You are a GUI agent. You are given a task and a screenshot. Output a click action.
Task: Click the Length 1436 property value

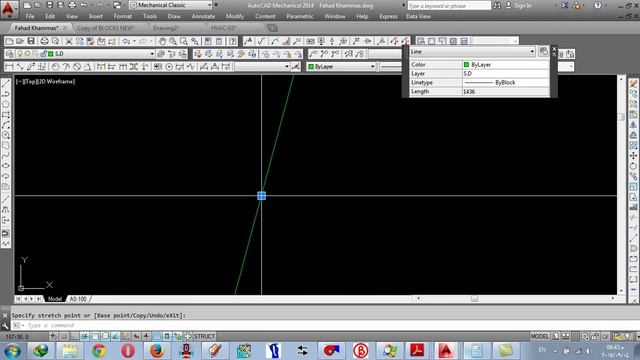505,91
